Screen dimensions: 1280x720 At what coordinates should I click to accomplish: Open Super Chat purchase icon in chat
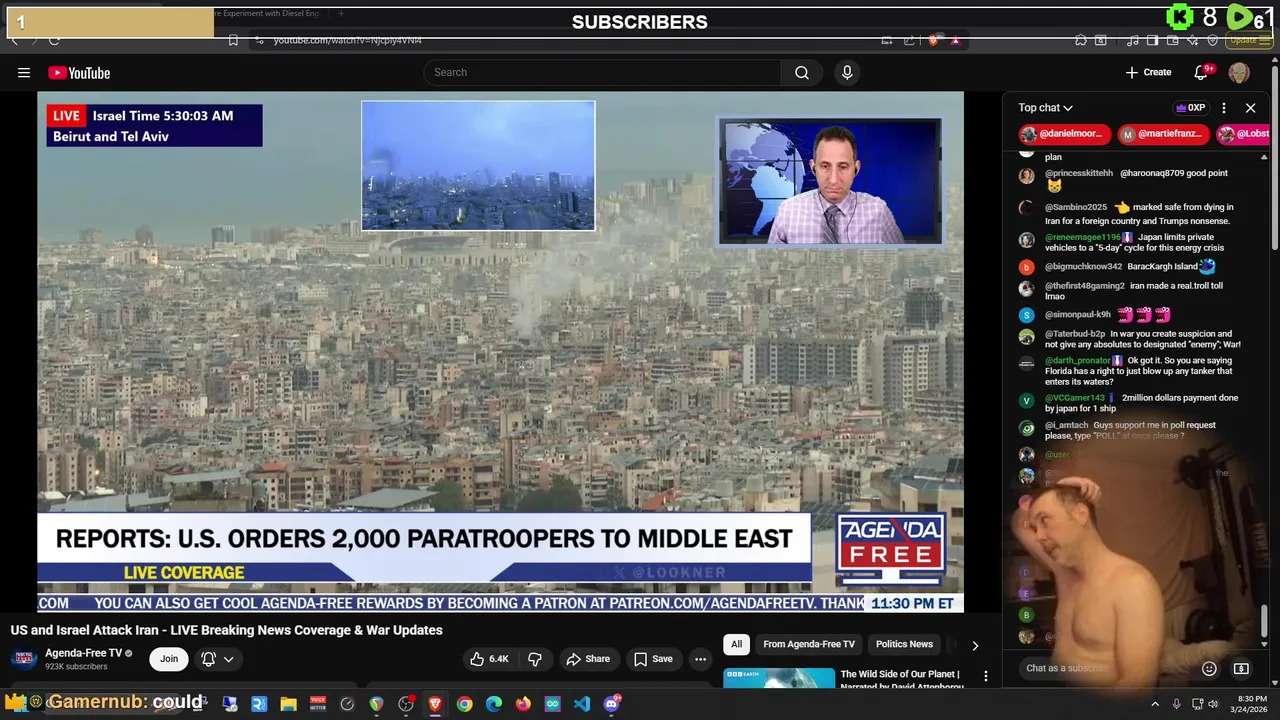(x=1241, y=668)
